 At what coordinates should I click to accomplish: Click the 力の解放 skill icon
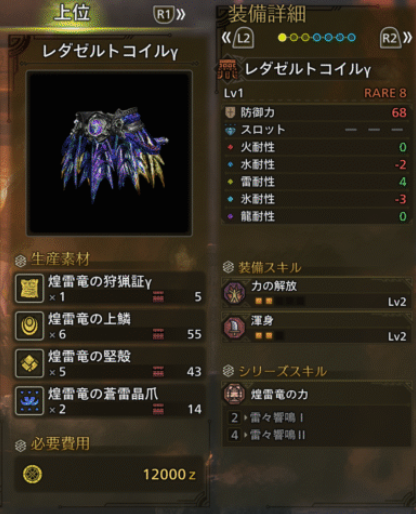(x=235, y=293)
